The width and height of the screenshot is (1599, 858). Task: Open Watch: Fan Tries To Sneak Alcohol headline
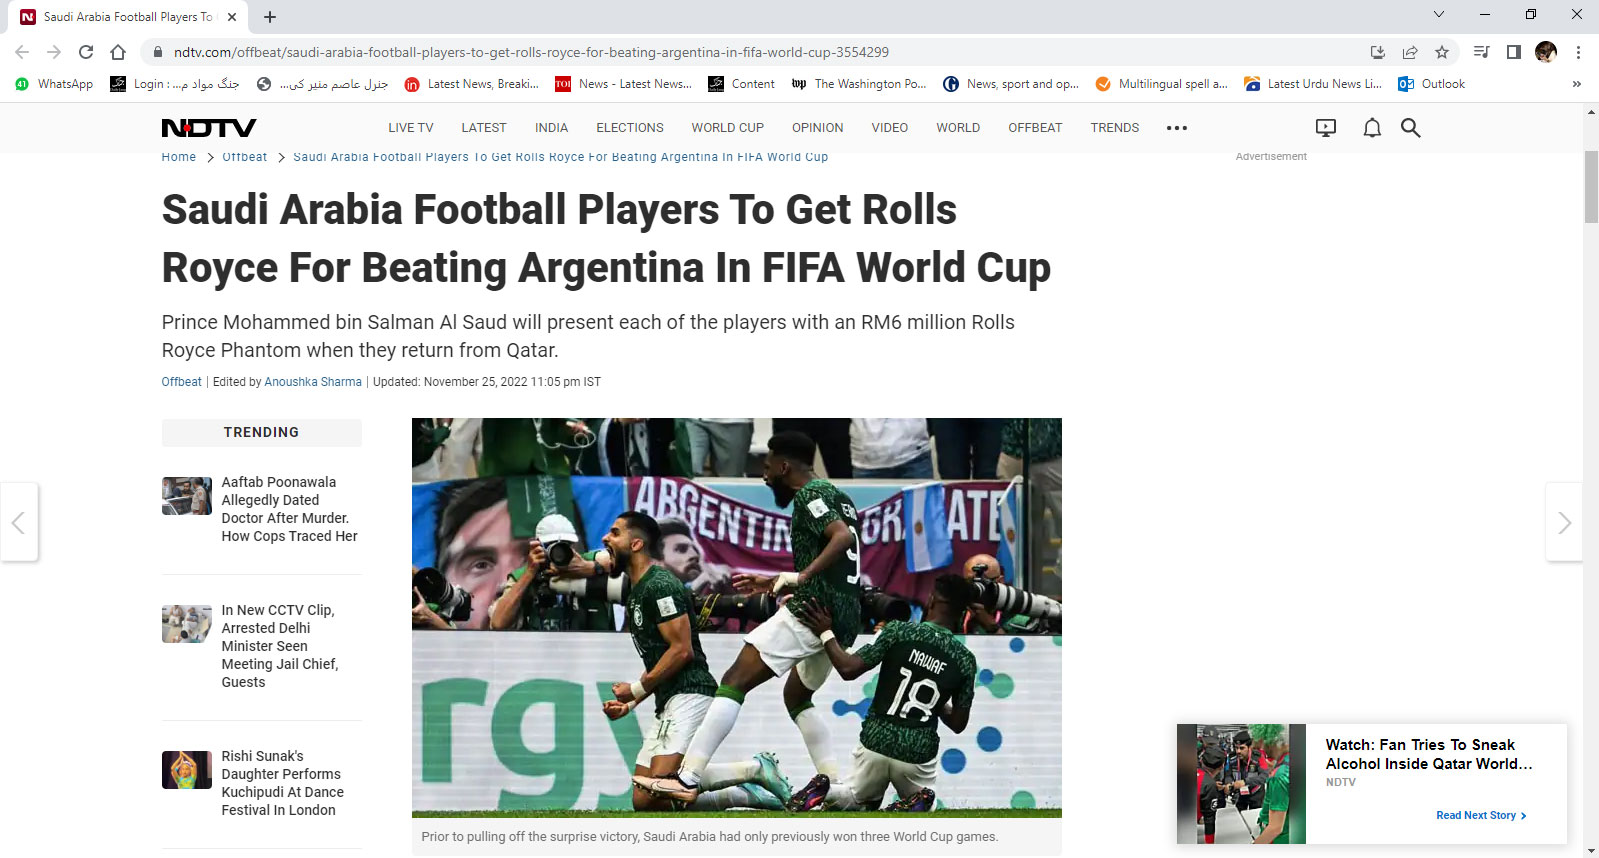click(1429, 754)
